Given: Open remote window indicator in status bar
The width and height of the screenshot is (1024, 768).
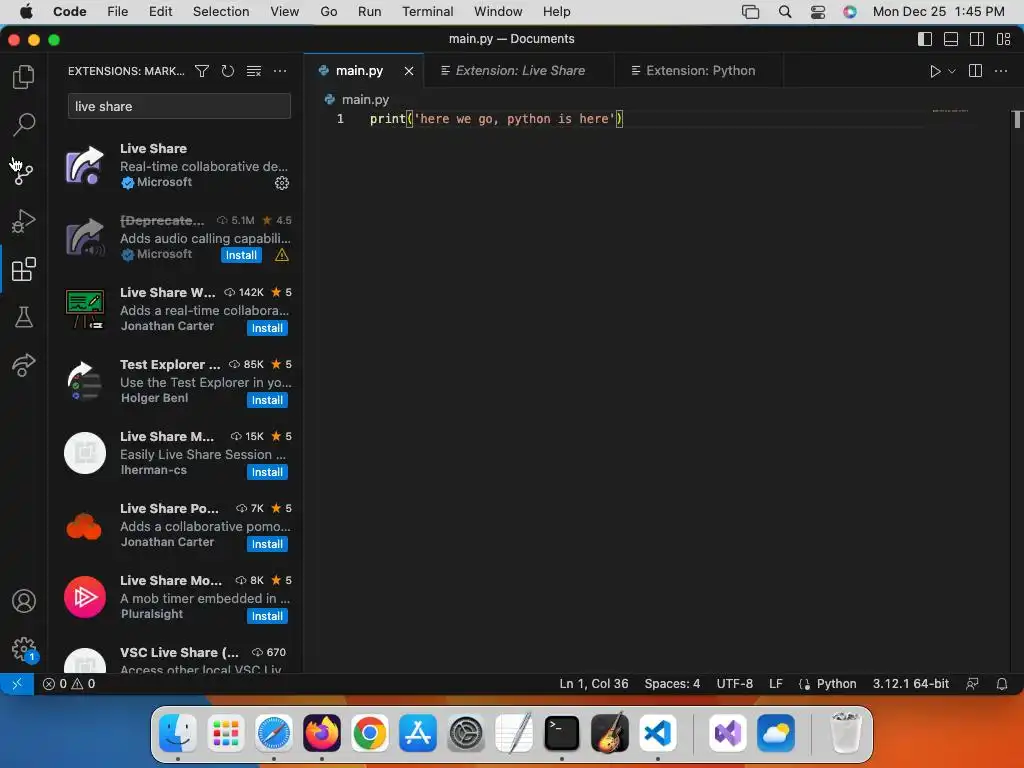Looking at the screenshot, I should pyautogui.click(x=17, y=684).
